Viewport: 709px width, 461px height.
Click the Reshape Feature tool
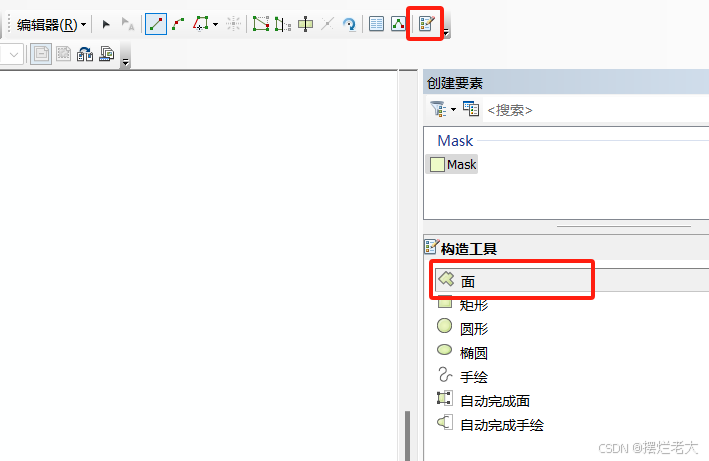[261, 24]
